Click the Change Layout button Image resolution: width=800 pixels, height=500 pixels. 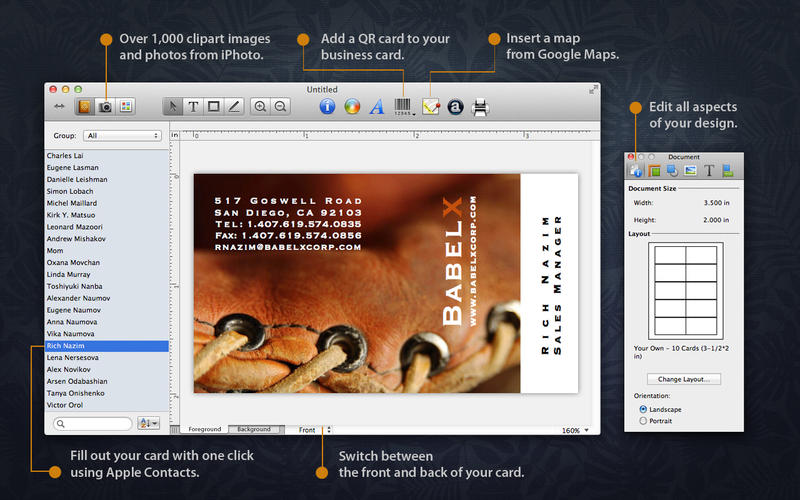click(684, 380)
